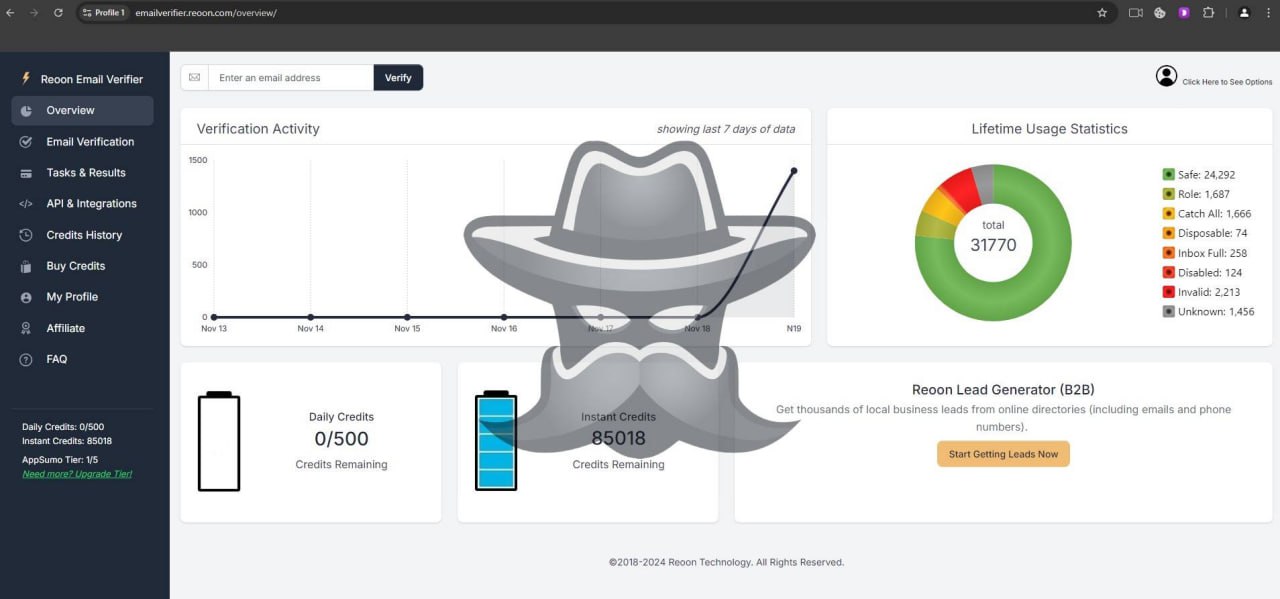Click the 'Lifetime Usage Statistics' heading
The image size is (1280, 599).
pos(1049,129)
